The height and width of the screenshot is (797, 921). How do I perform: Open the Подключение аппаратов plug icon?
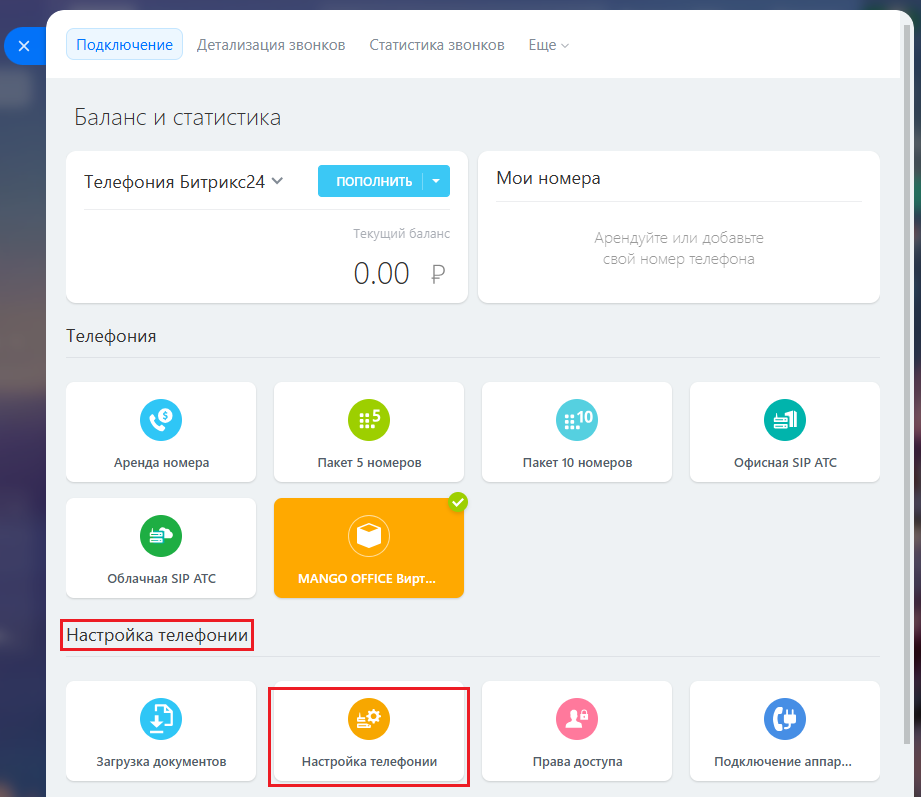pos(785,719)
